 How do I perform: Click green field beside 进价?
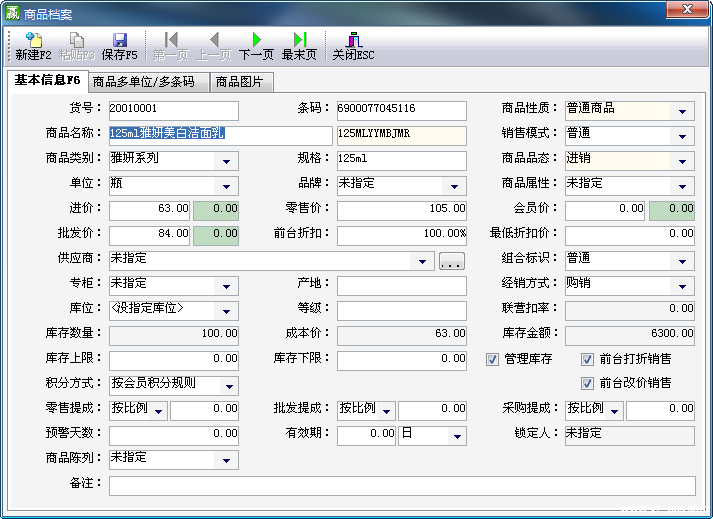click(216, 211)
